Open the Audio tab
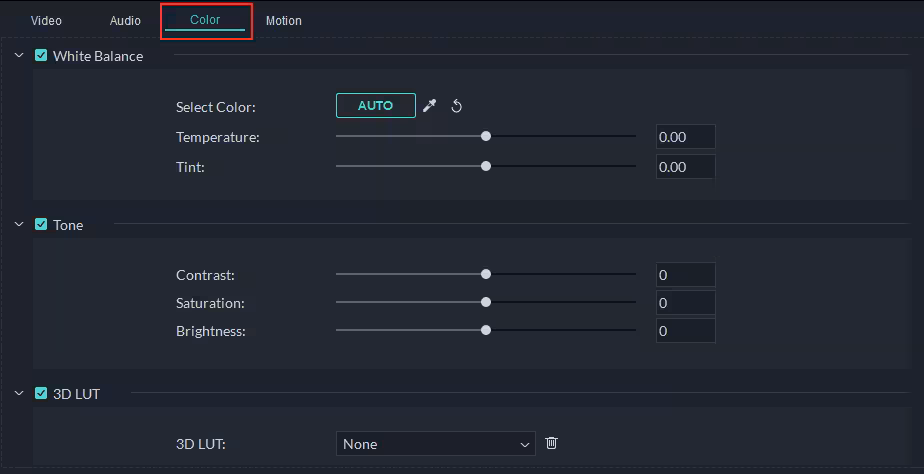Viewport: 924px width, 474px height. [125, 21]
